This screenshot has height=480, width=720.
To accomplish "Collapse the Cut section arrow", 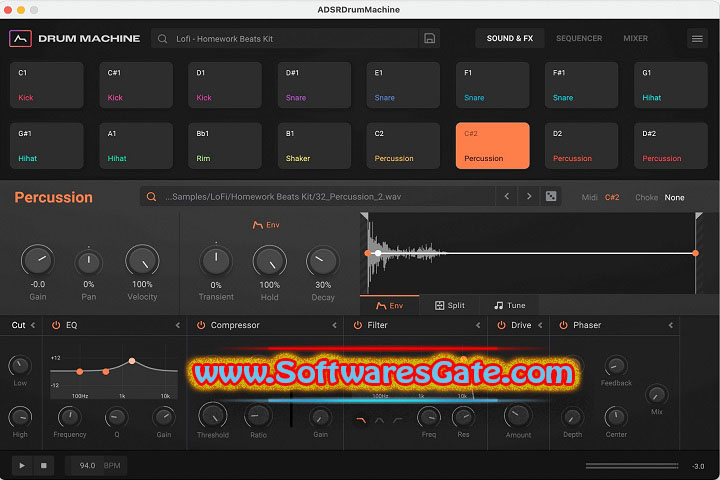I will 33,325.
